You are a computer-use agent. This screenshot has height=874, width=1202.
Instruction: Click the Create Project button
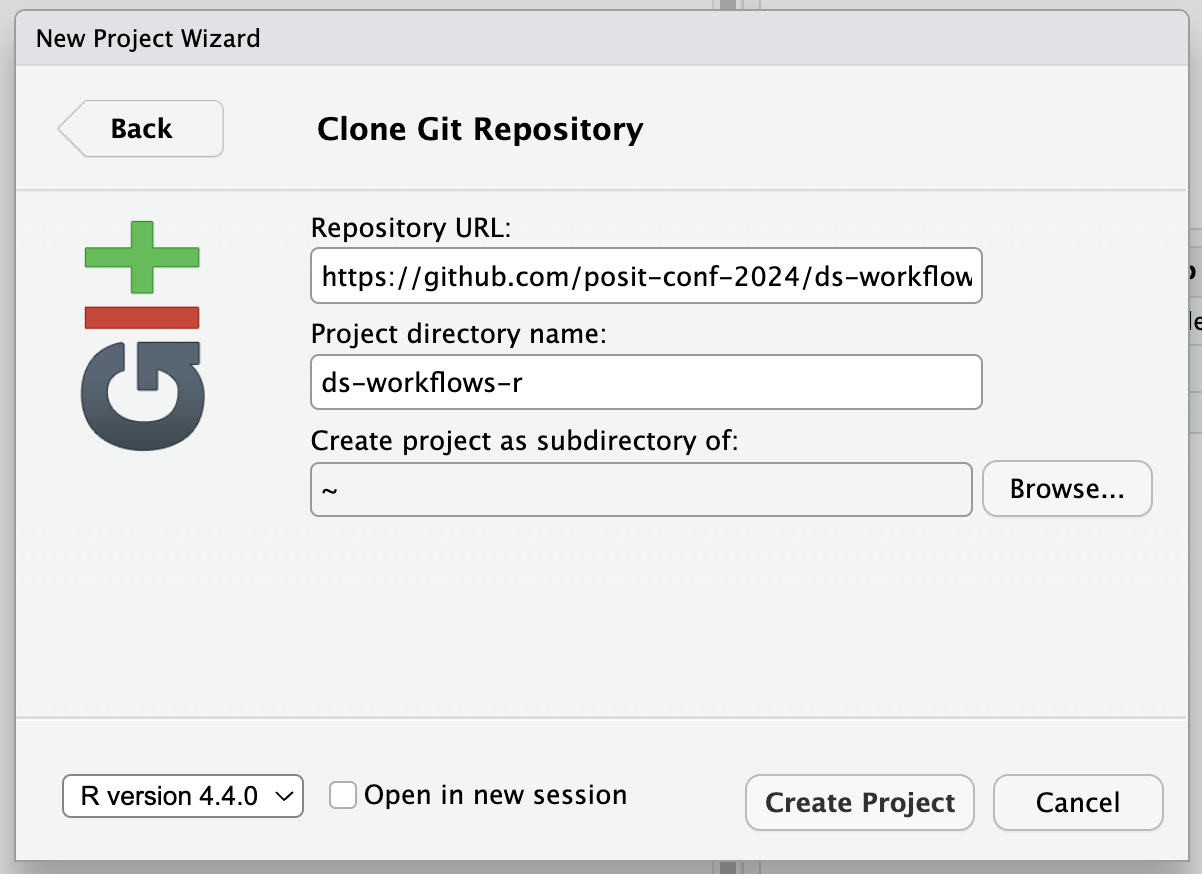(x=859, y=803)
